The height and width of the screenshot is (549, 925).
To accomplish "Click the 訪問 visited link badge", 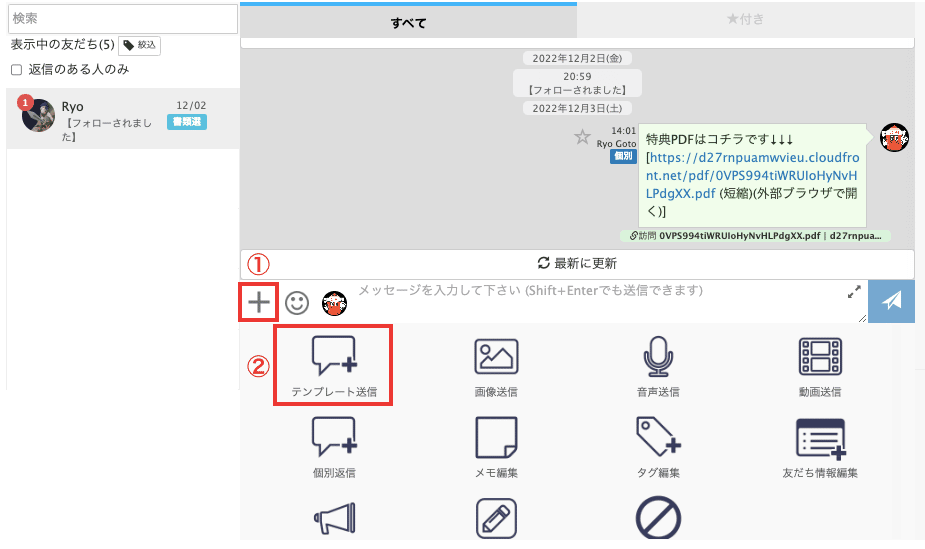I will [755, 236].
